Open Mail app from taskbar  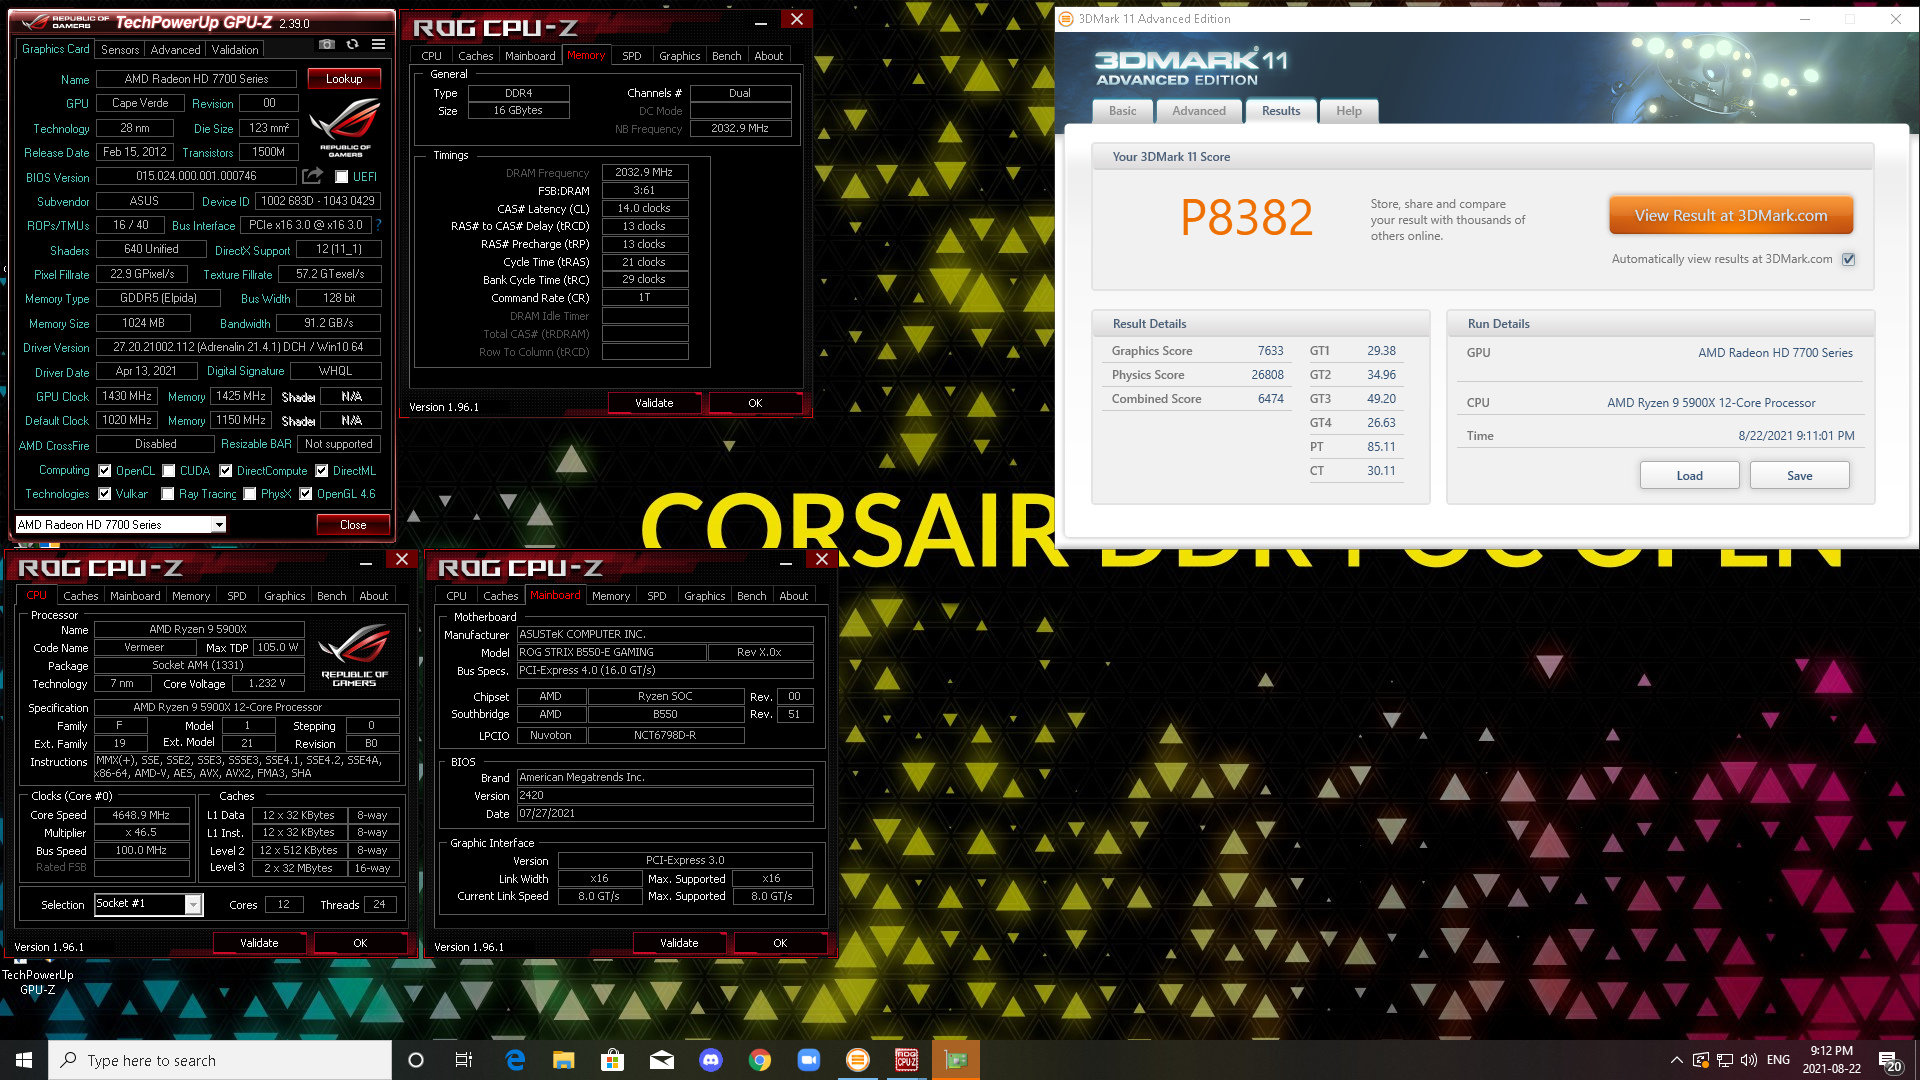pos(662,1060)
